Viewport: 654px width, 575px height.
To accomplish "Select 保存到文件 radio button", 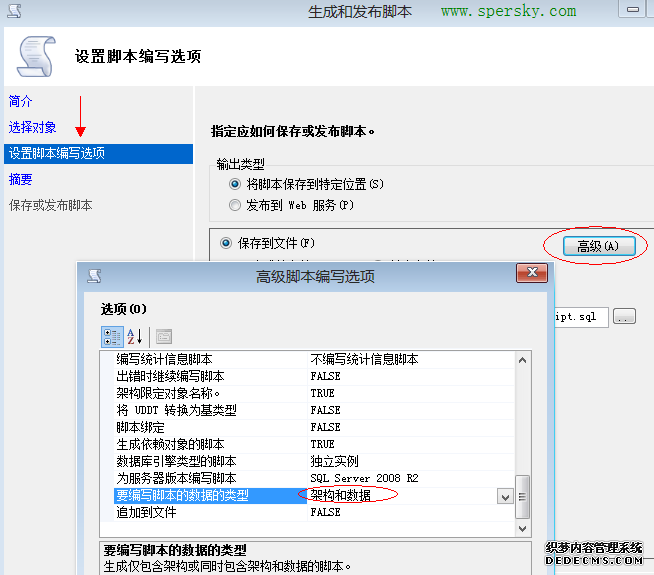I will pos(225,242).
